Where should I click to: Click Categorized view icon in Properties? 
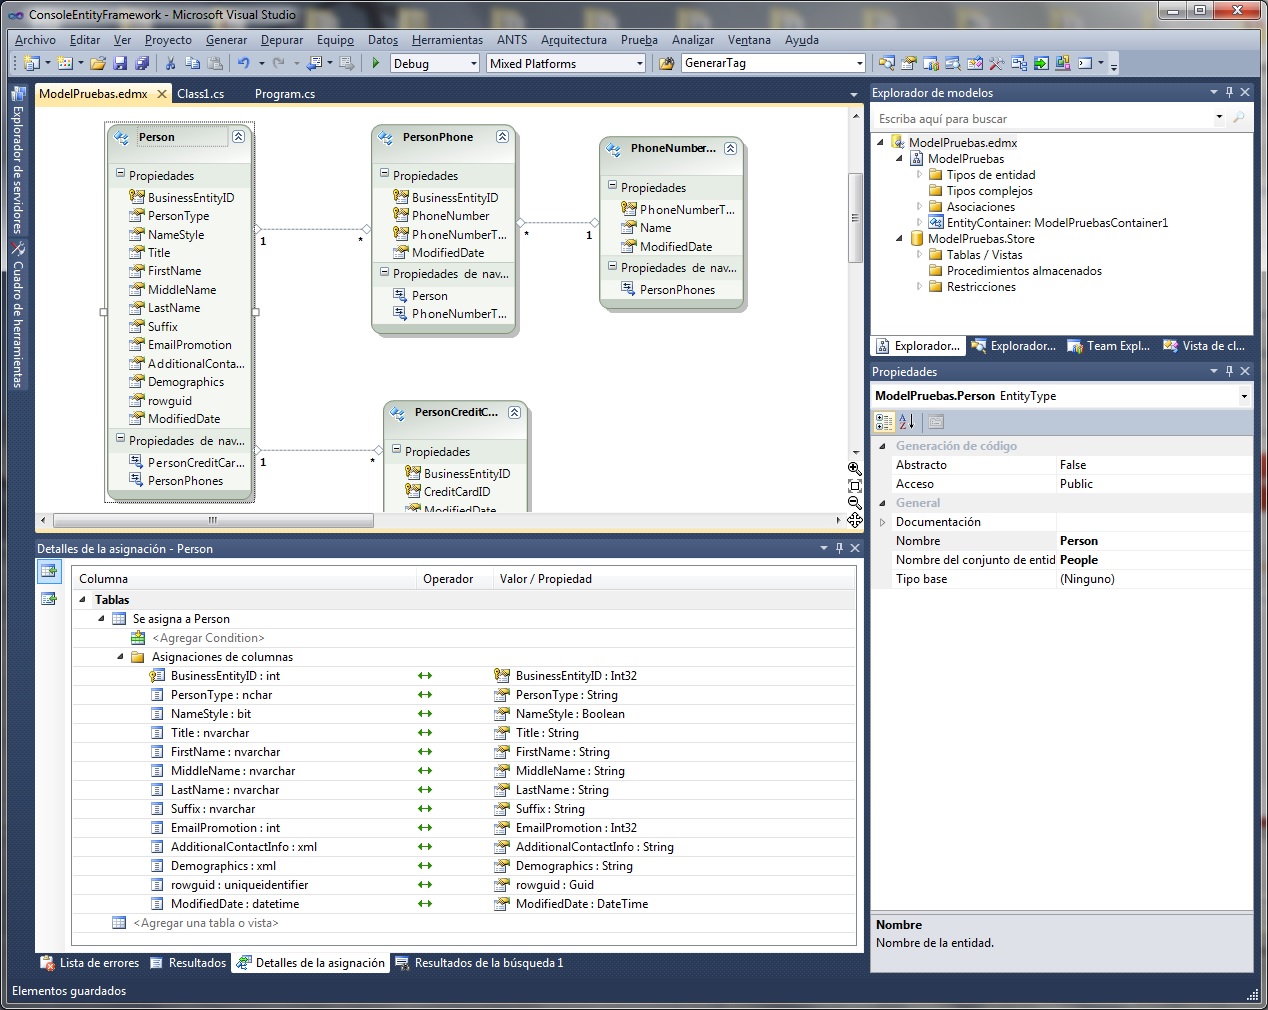tap(884, 422)
